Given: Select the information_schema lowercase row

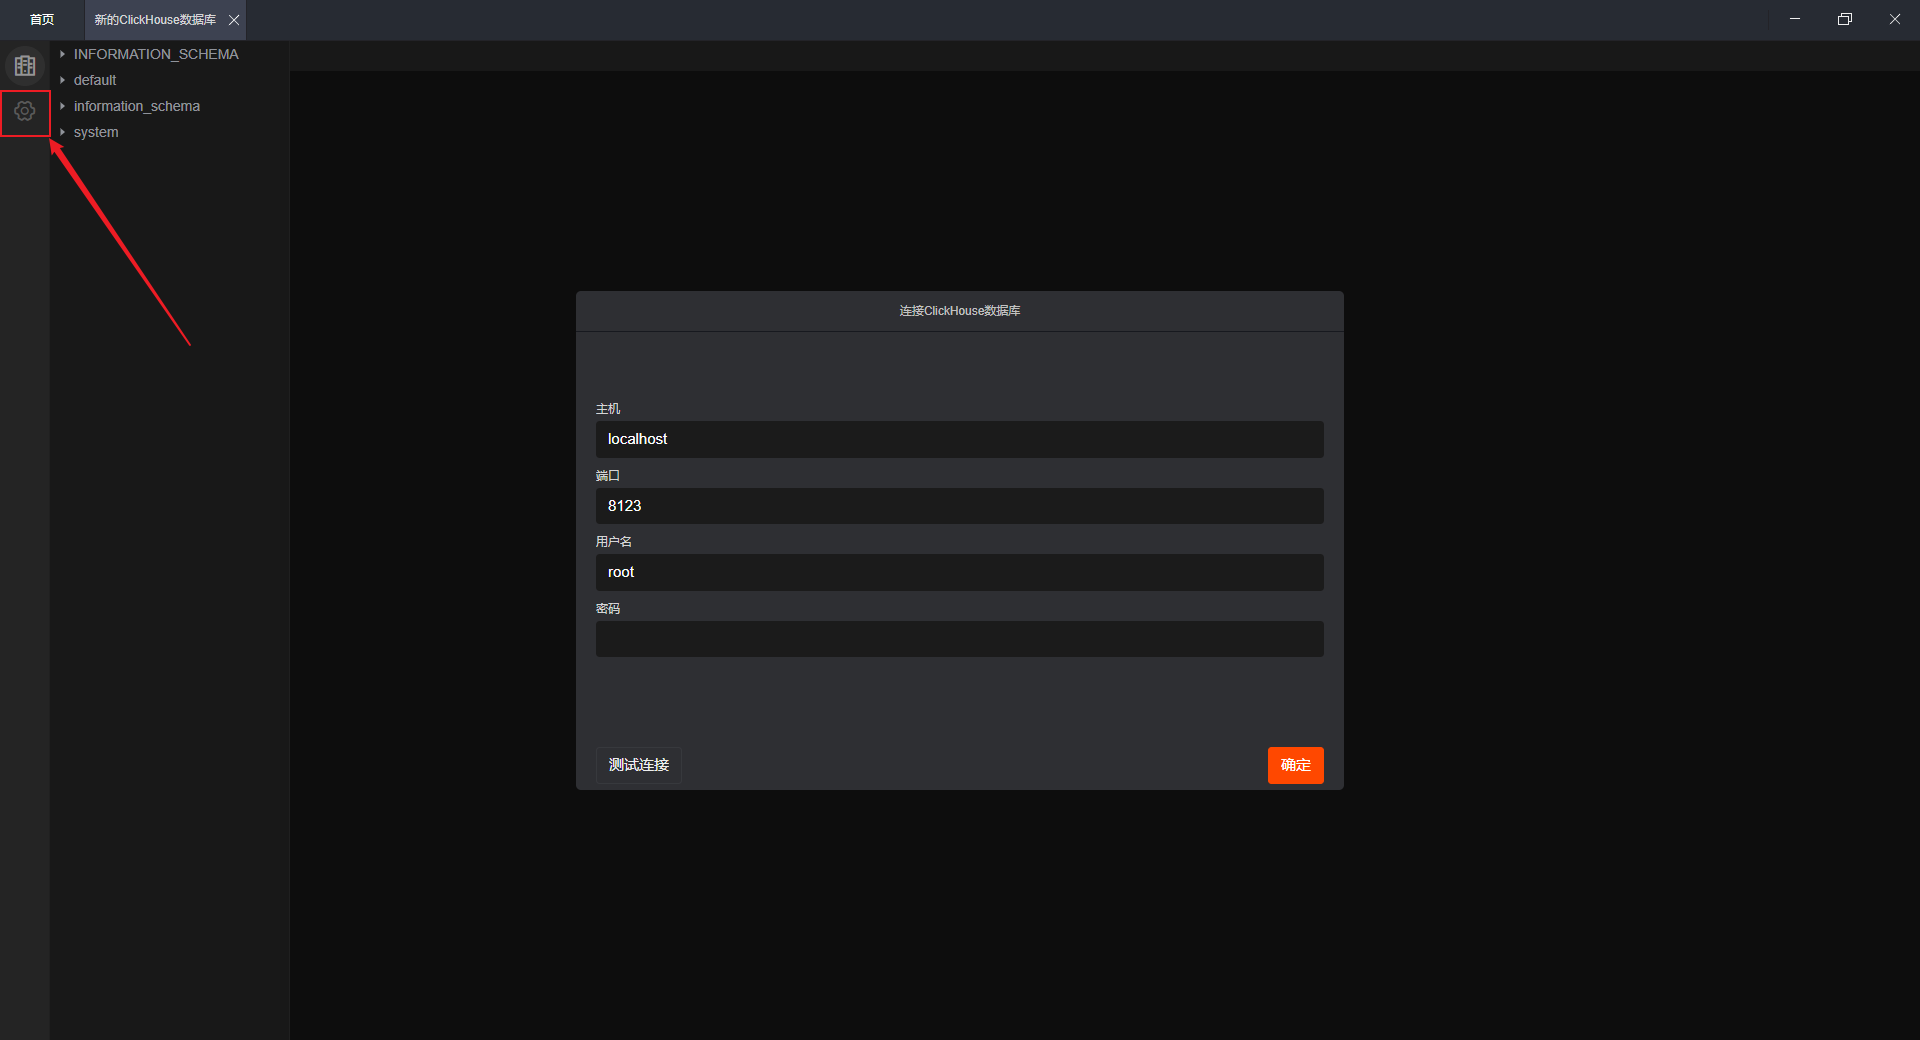Looking at the screenshot, I should [x=170, y=106].
